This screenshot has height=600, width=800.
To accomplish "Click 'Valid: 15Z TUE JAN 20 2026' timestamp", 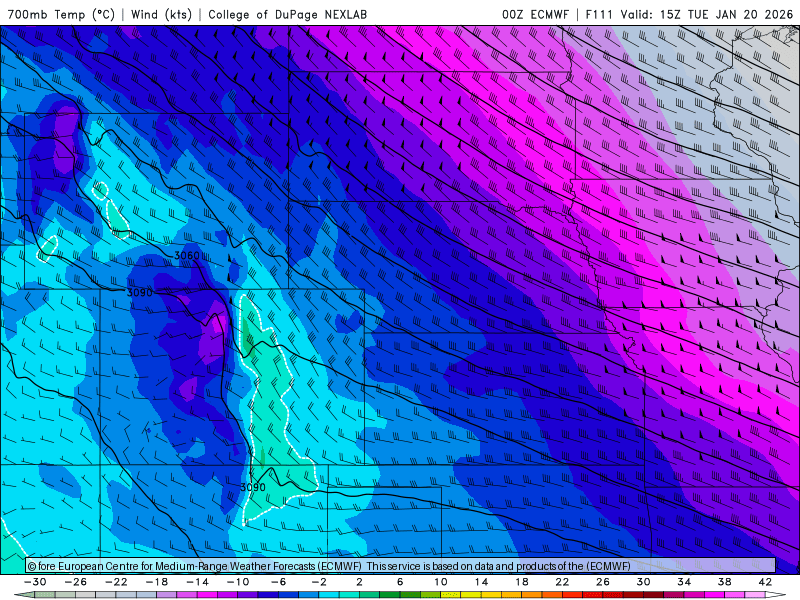I will click(x=707, y=14).
